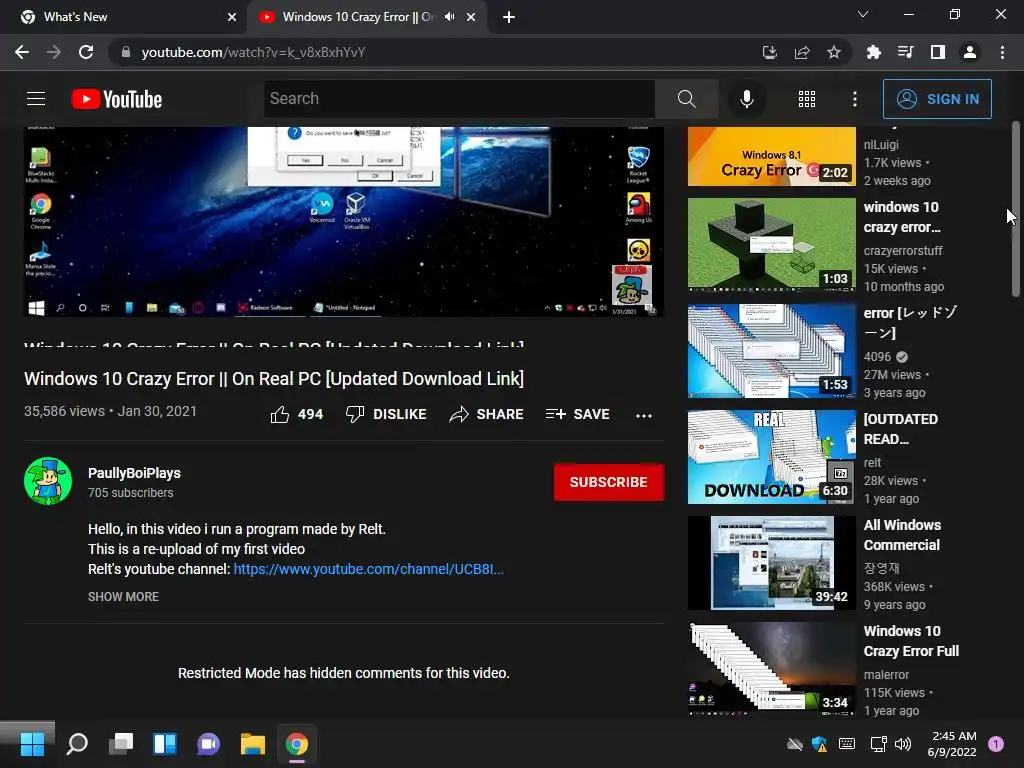
Task: Open PaullyBoiPlays channel name link
Action: tap(135, 473)
